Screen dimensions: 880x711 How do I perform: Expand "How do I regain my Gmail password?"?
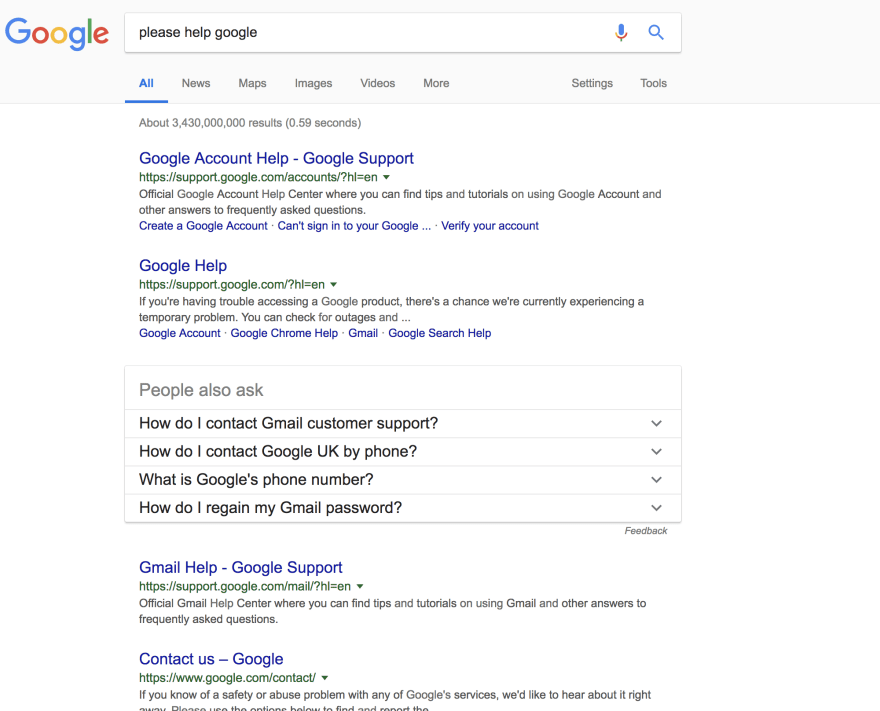[x=403, y=508]
